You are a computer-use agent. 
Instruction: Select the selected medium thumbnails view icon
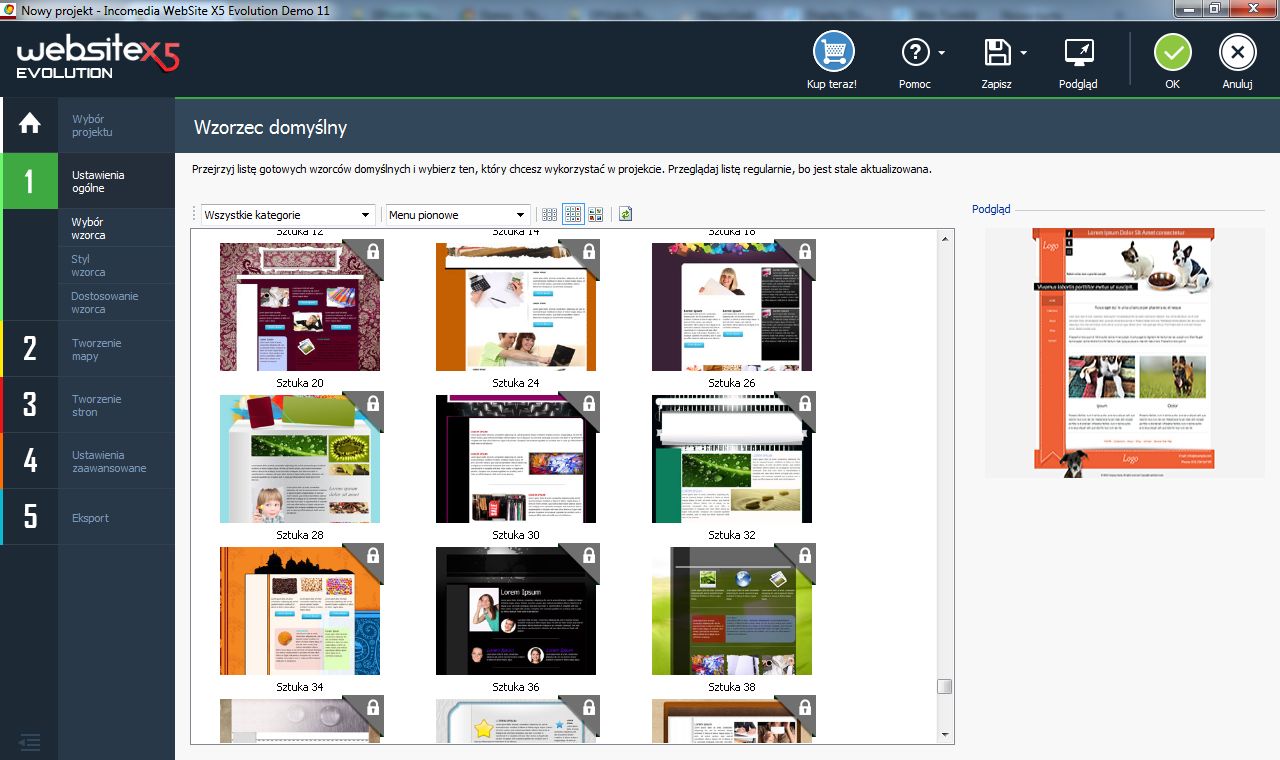(x=573, y=214)
